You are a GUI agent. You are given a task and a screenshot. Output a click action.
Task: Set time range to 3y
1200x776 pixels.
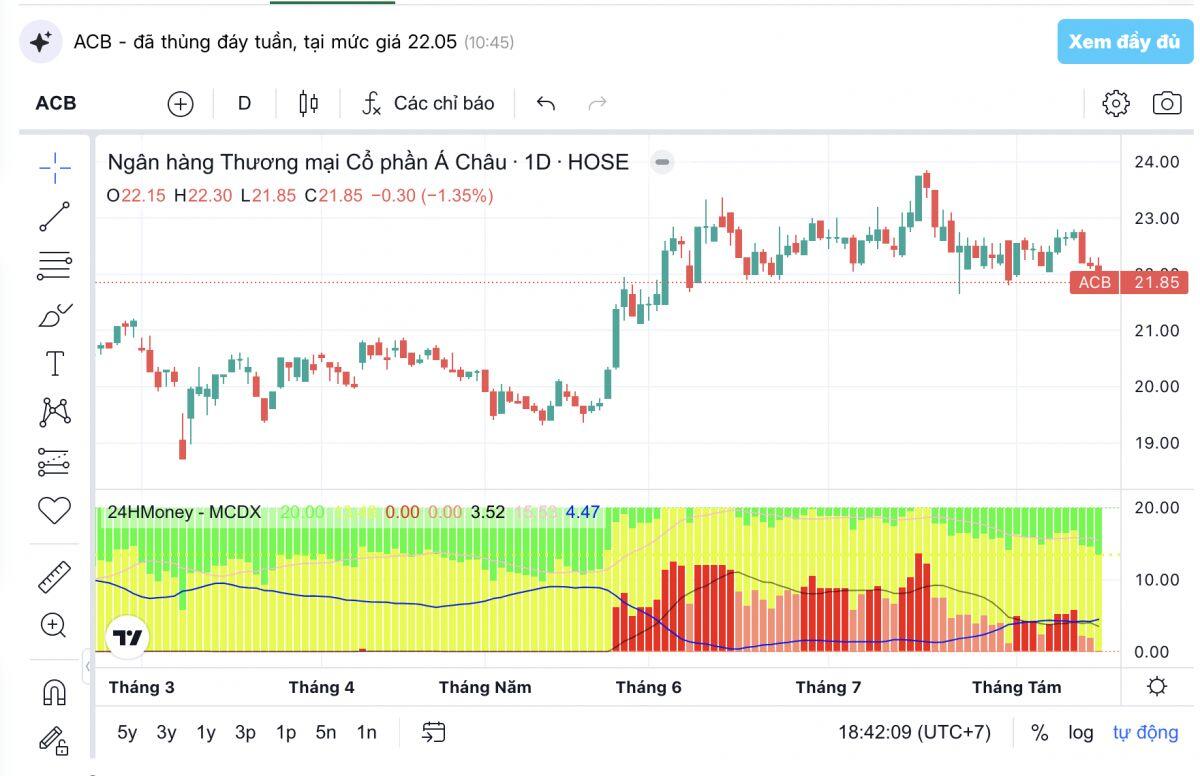click(166, 732)
